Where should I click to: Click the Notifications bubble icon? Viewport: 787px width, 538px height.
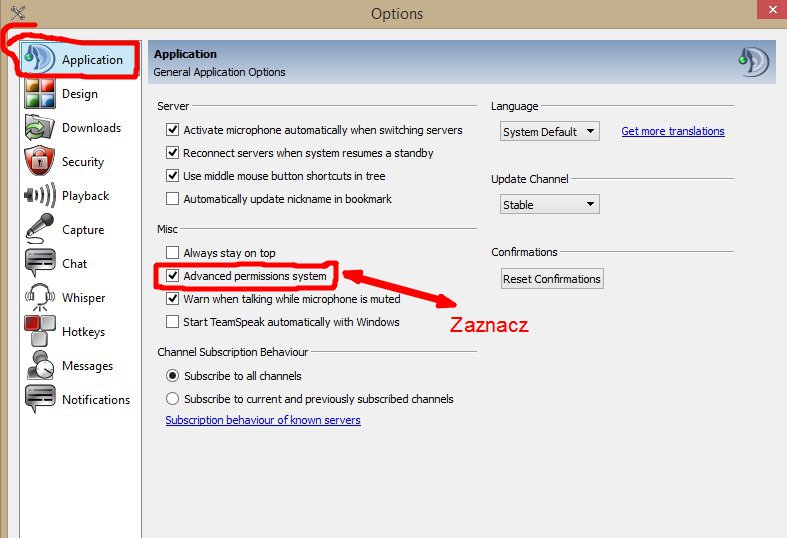coord(40,399)
